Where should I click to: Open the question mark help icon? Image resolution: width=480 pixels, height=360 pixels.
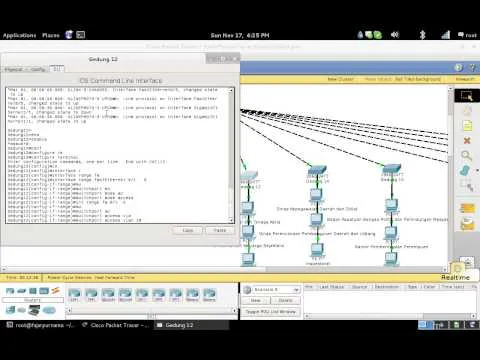pos(473,68)
